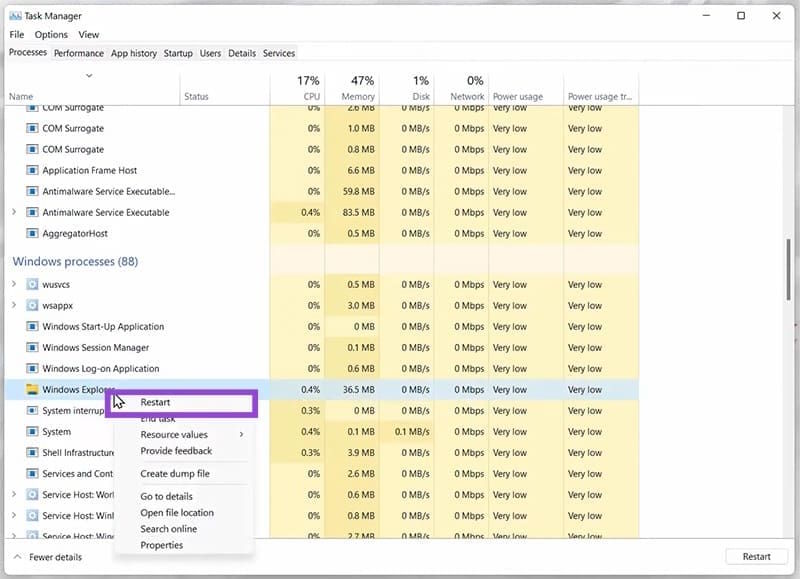Click the Windows Explorer folder icon
This screenshot has width=800, height=579.
tap(34, 389)
